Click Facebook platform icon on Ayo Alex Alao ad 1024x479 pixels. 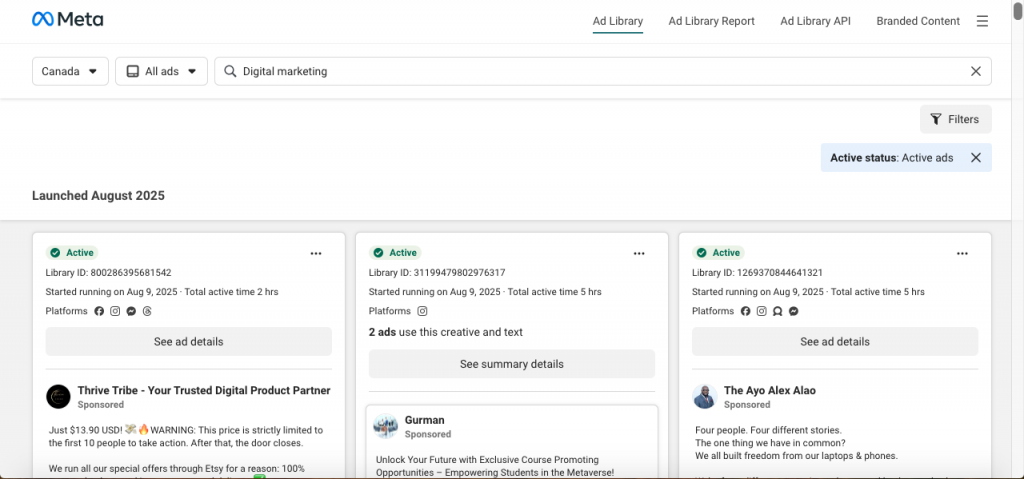746,312
